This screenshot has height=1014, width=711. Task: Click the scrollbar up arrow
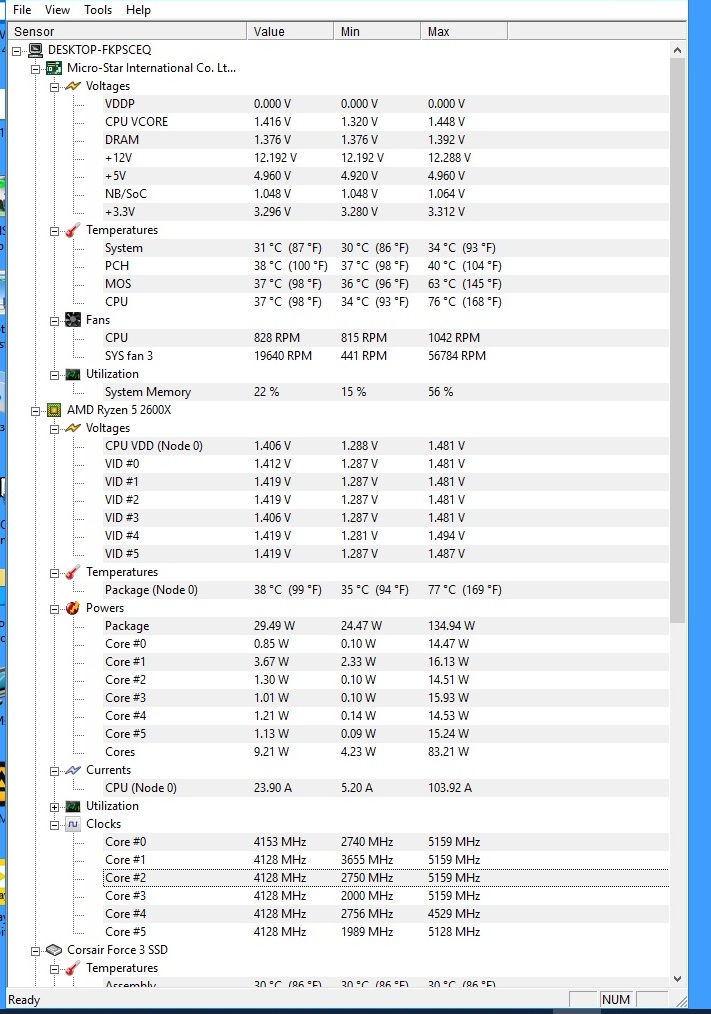(677, 50)
